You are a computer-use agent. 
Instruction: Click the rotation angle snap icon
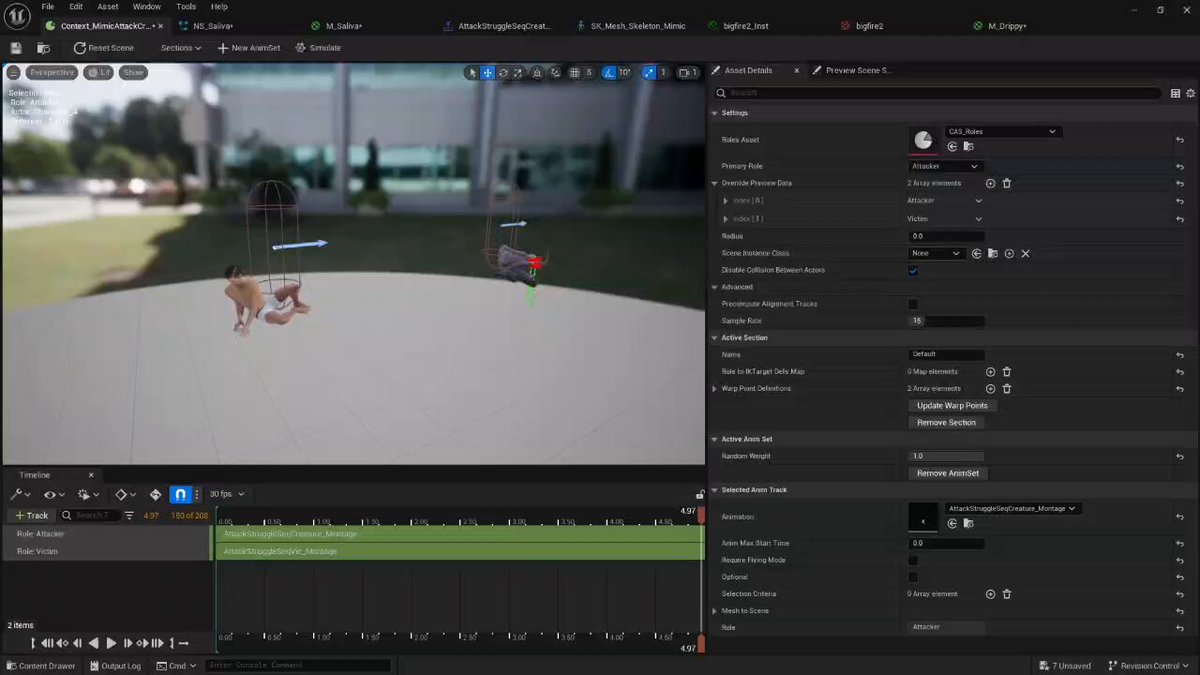pyautogui.click(x=608, y=72)
